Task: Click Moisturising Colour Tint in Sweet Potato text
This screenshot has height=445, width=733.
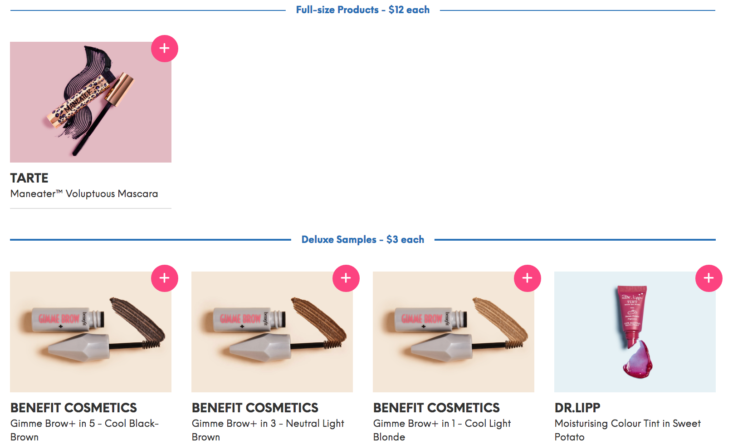Action: pos(628,430)
